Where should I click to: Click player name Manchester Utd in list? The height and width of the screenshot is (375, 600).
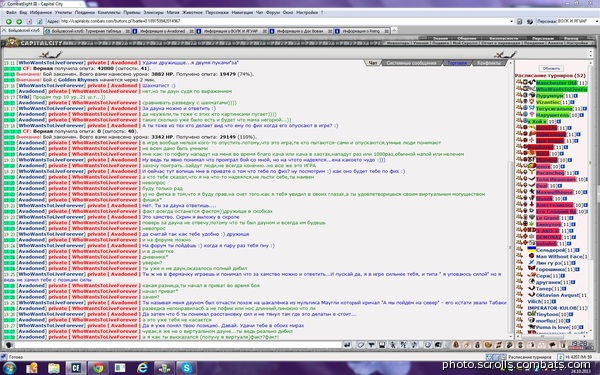tap(556, 83)
